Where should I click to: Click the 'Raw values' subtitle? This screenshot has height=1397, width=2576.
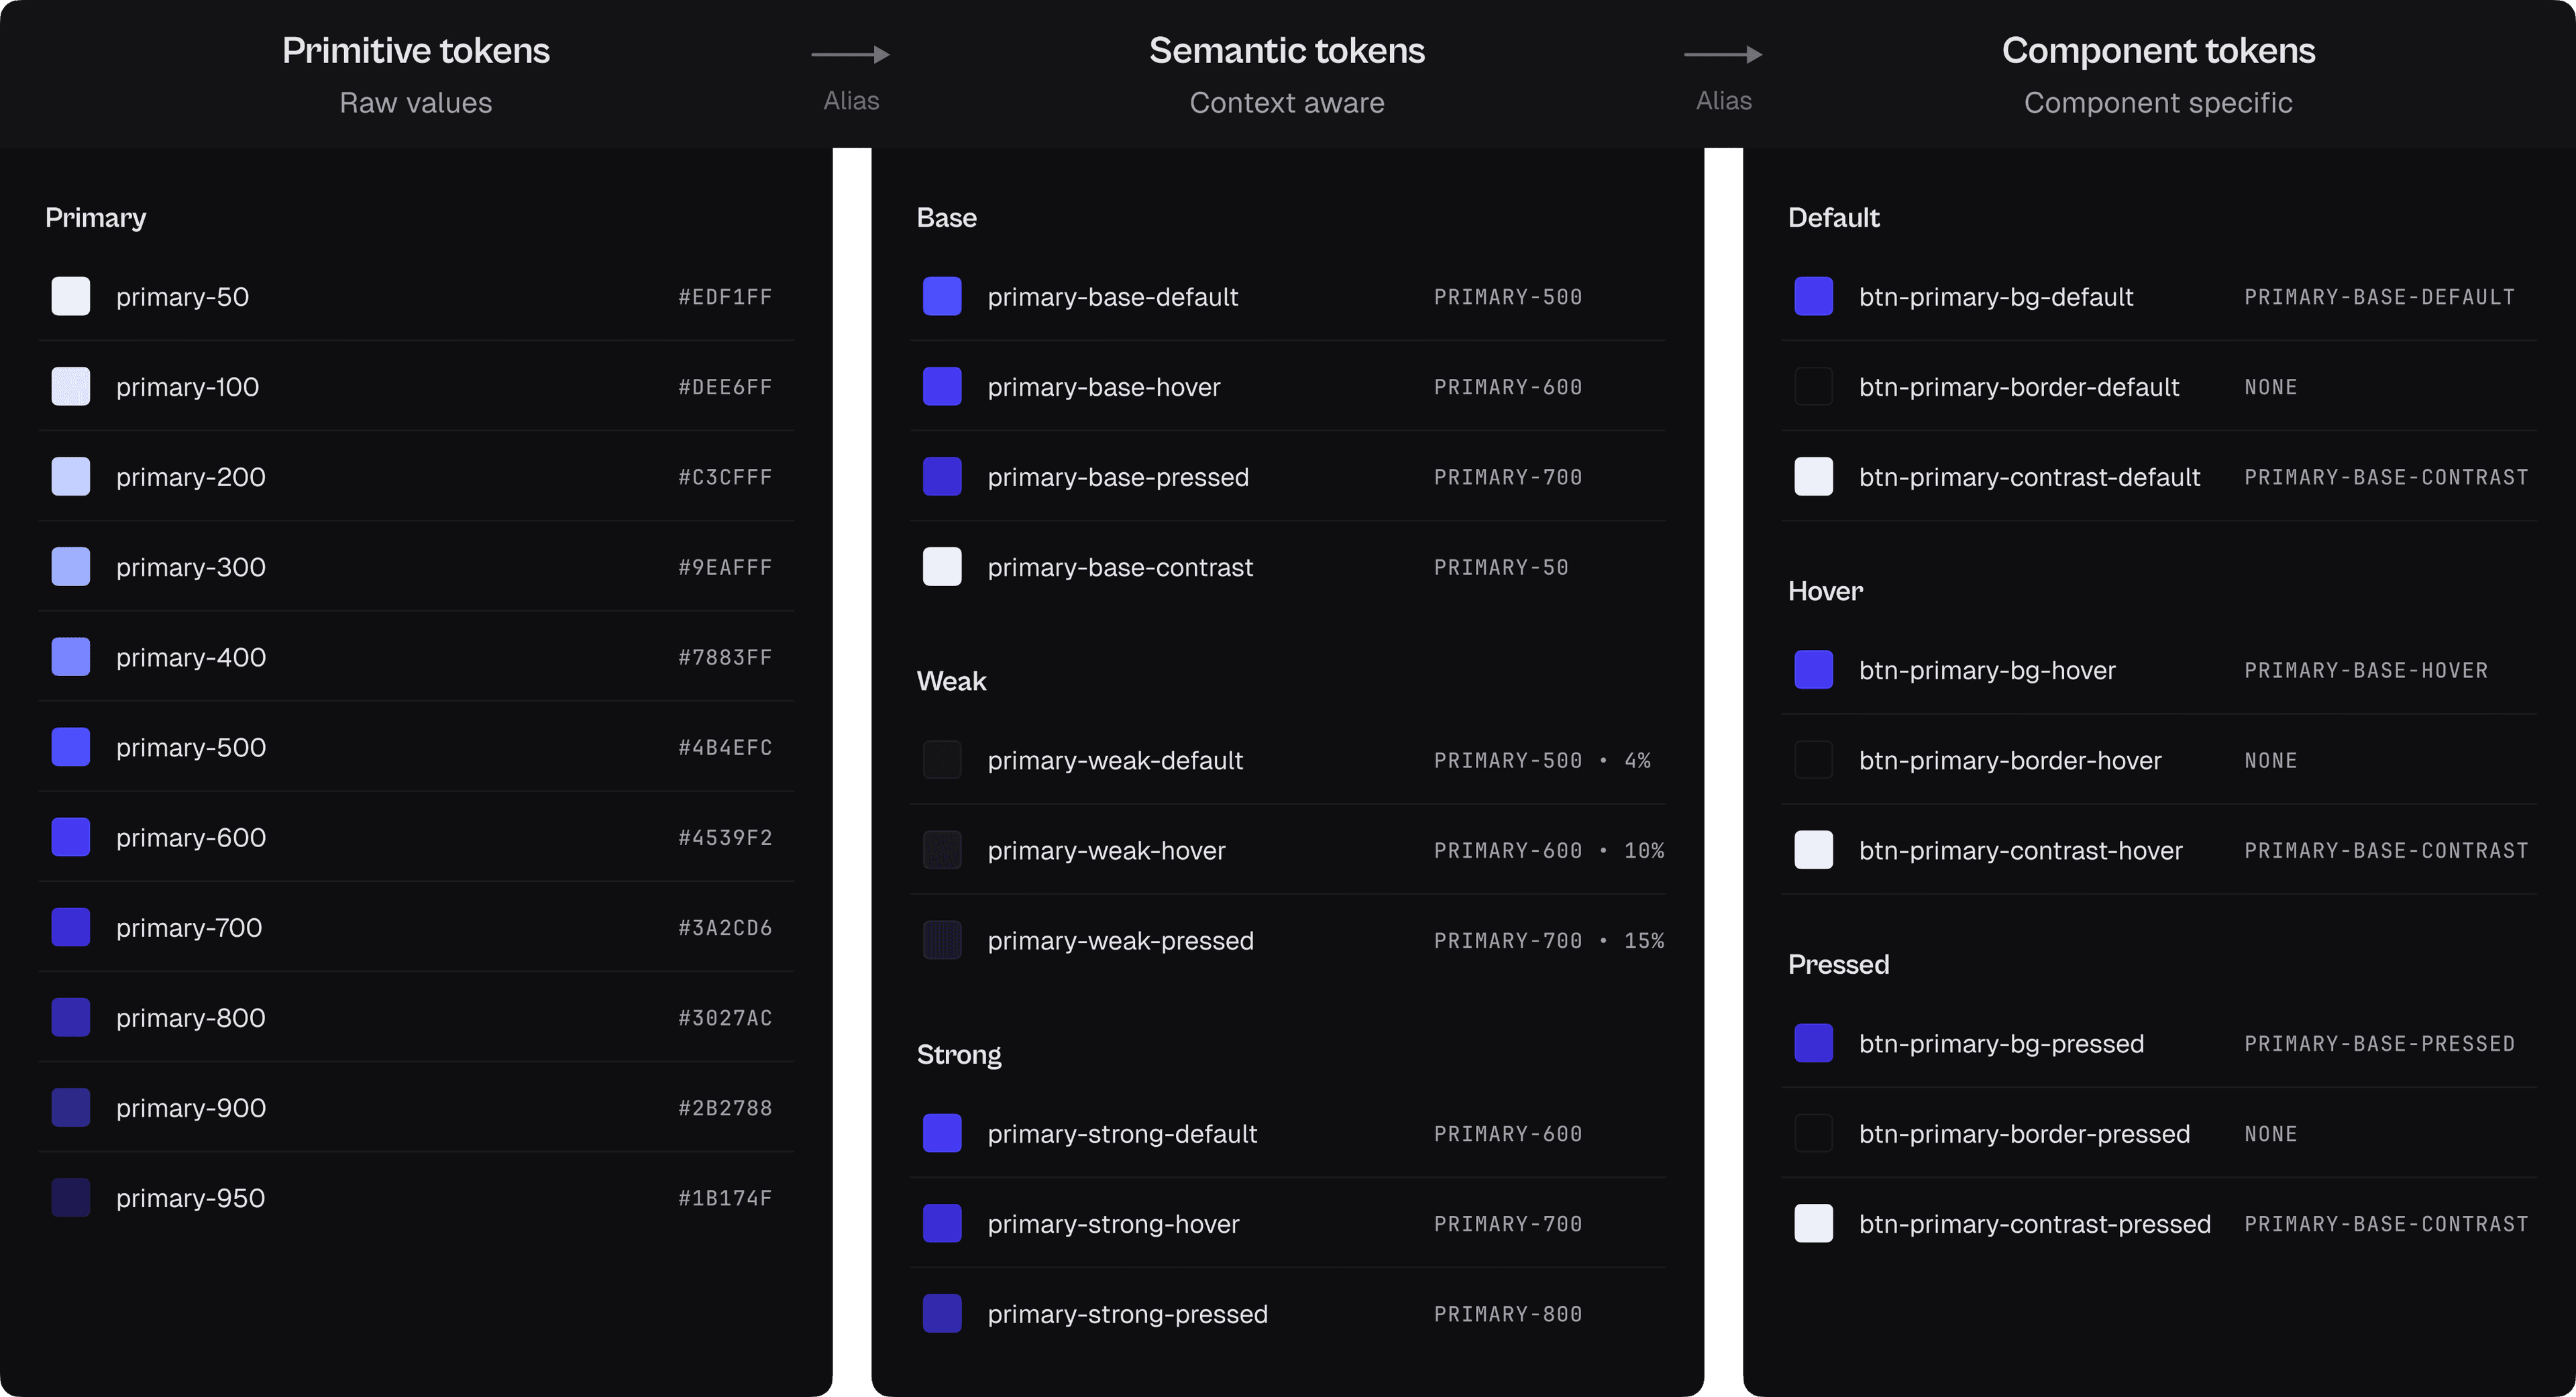point(416,103)
